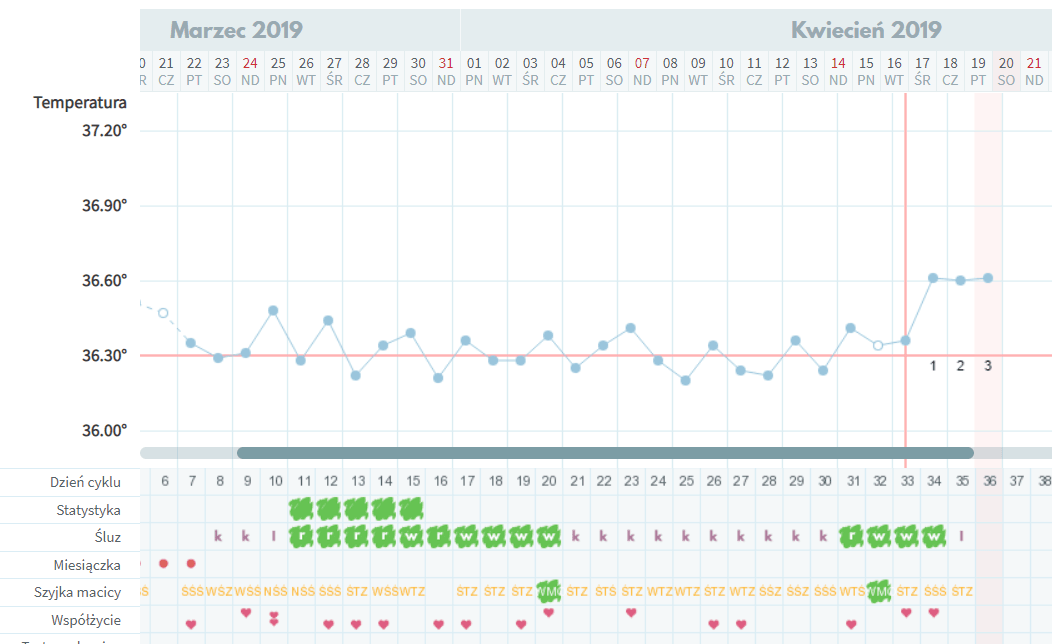Click the menstruation dot on cycle day 6
Image resolution: width=1052 pixels, height=644 pixels.
[164, 564]
